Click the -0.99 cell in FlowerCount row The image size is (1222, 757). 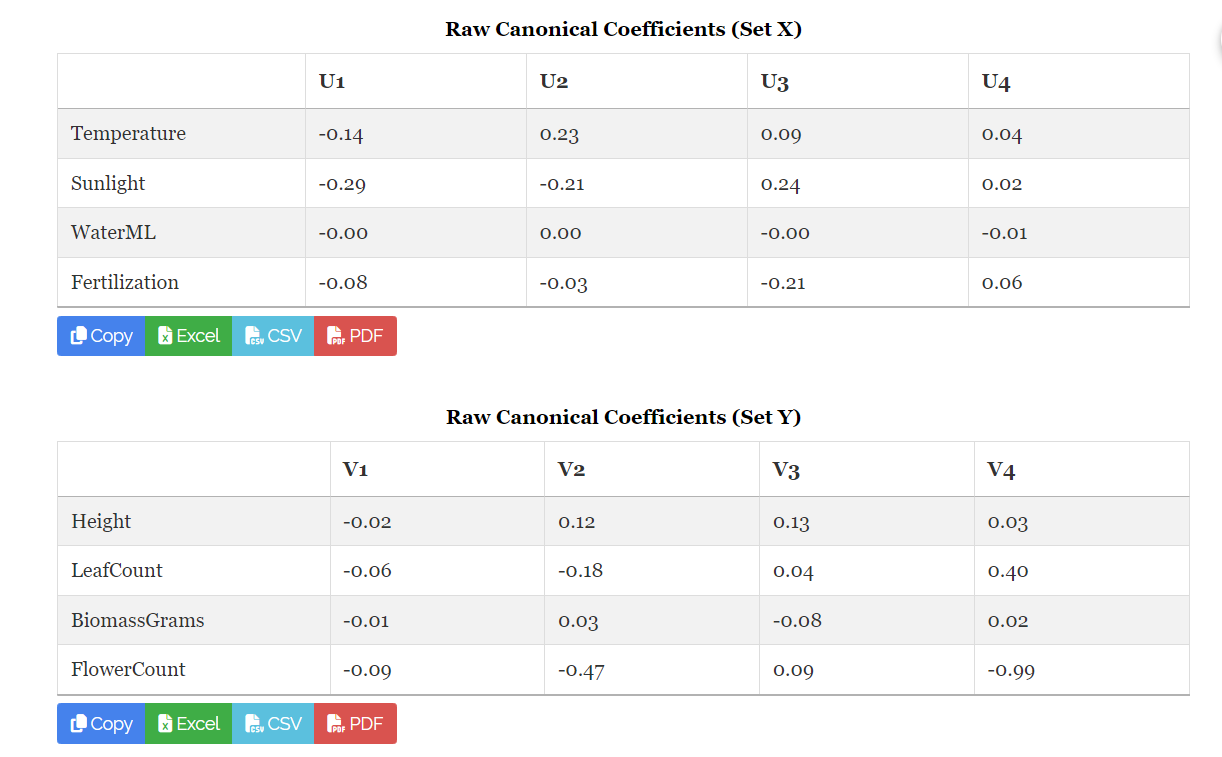1011,671
